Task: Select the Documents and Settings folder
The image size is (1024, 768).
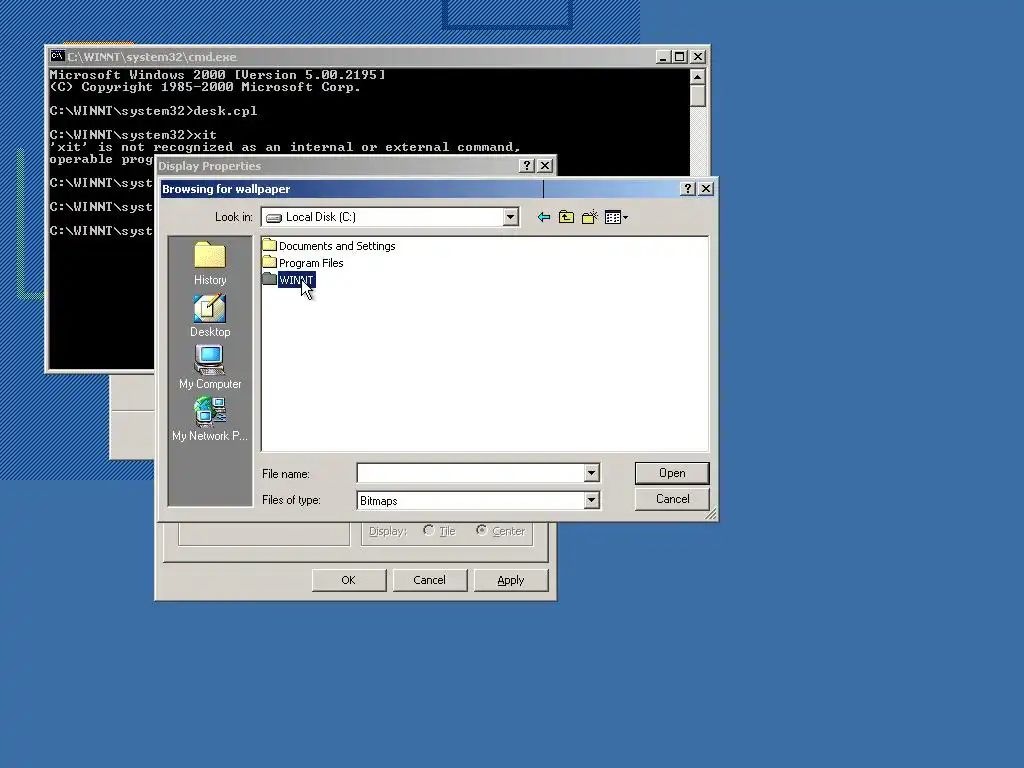Action: [328, 246]
